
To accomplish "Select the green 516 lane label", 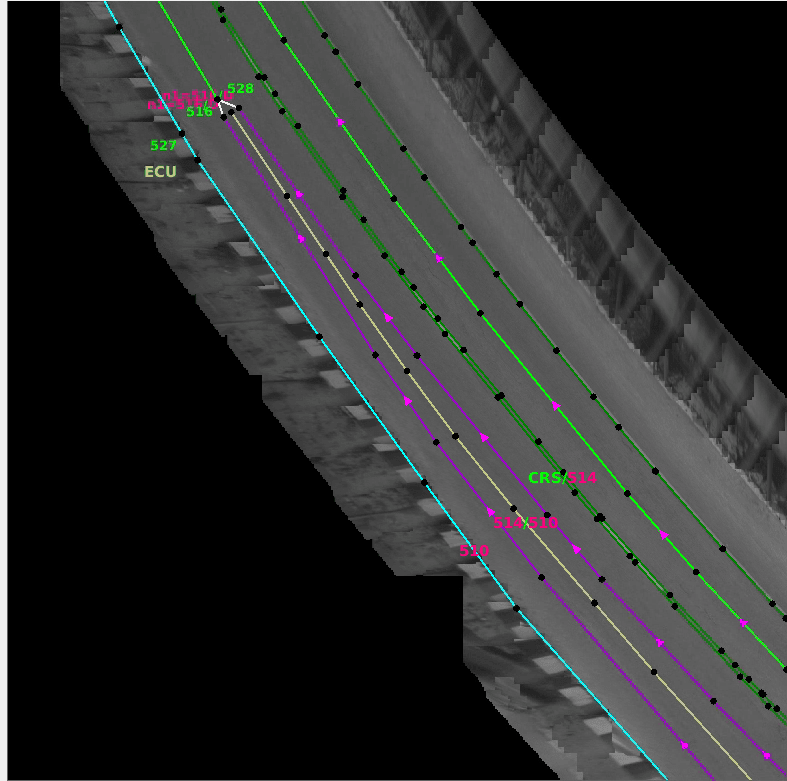I will (199, 112).
